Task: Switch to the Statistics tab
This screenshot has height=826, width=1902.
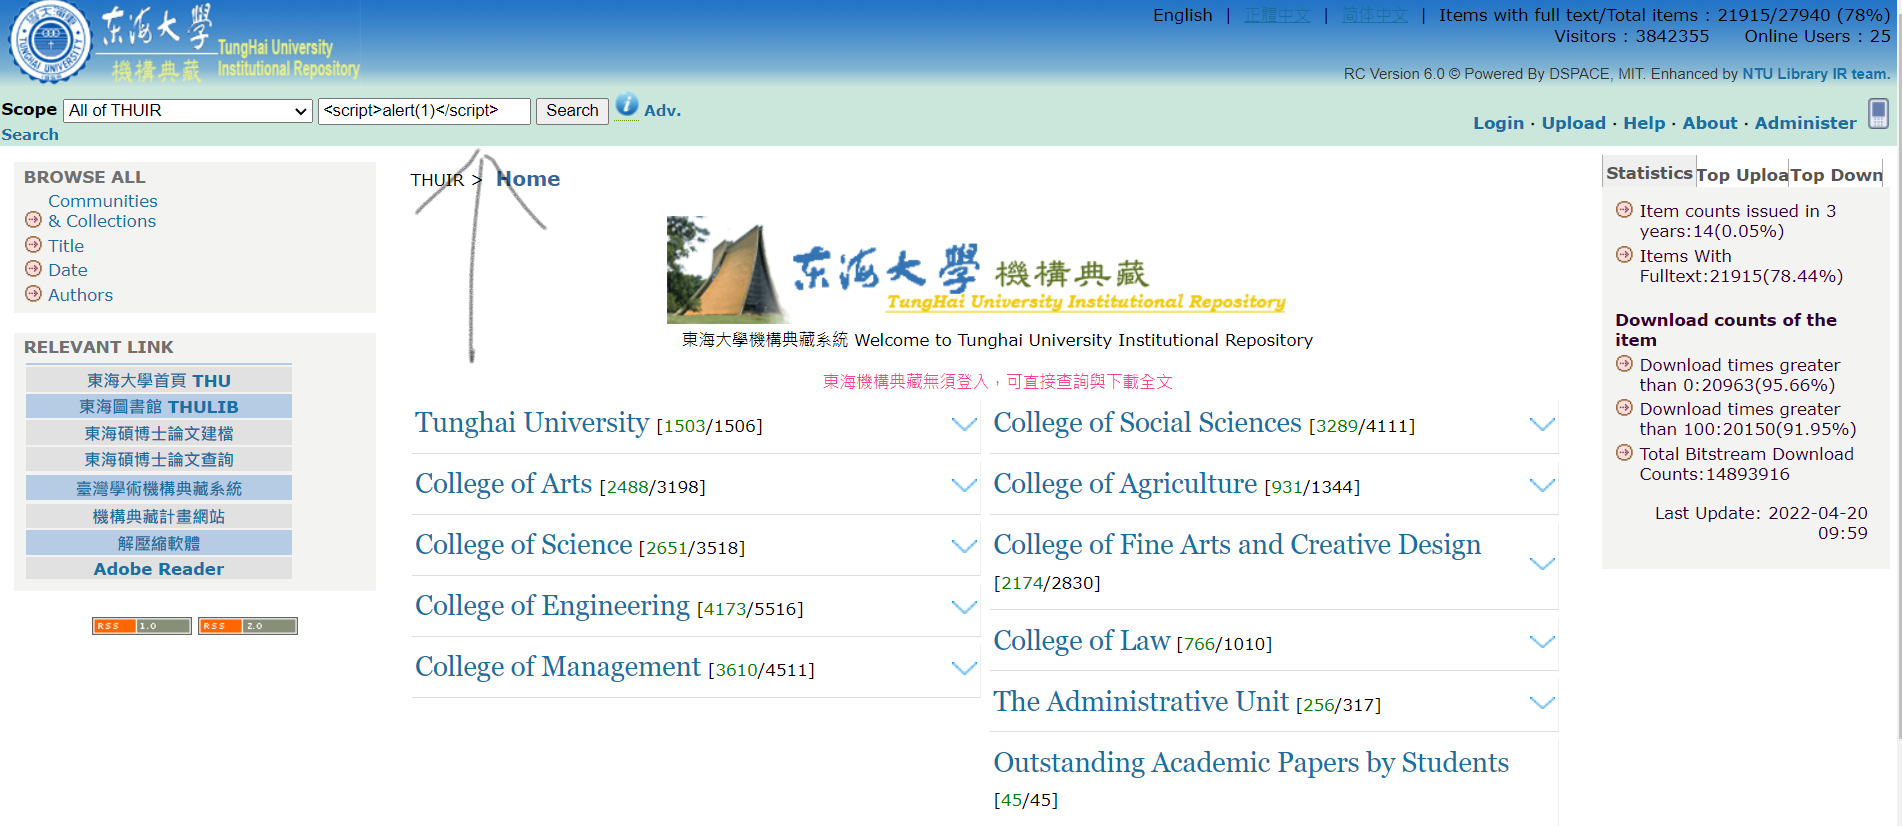Action: (x=1649, y=173)
